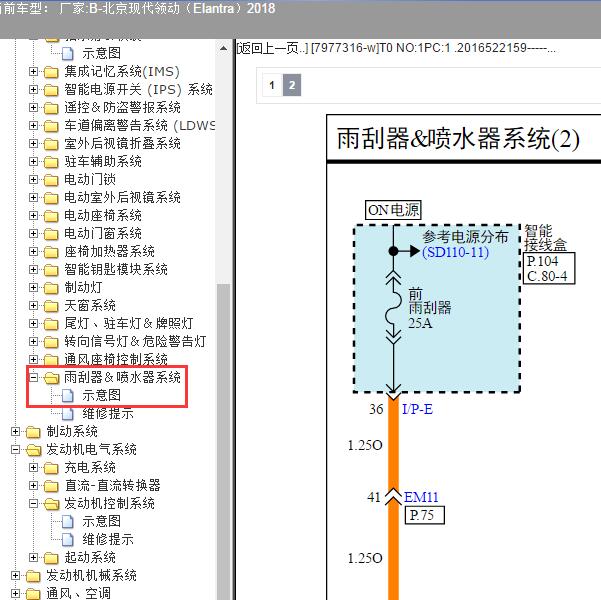The height and width of the screenshot is (600, 601).
Task: Select 天窗系统 tree item
Action: (90, 306)
